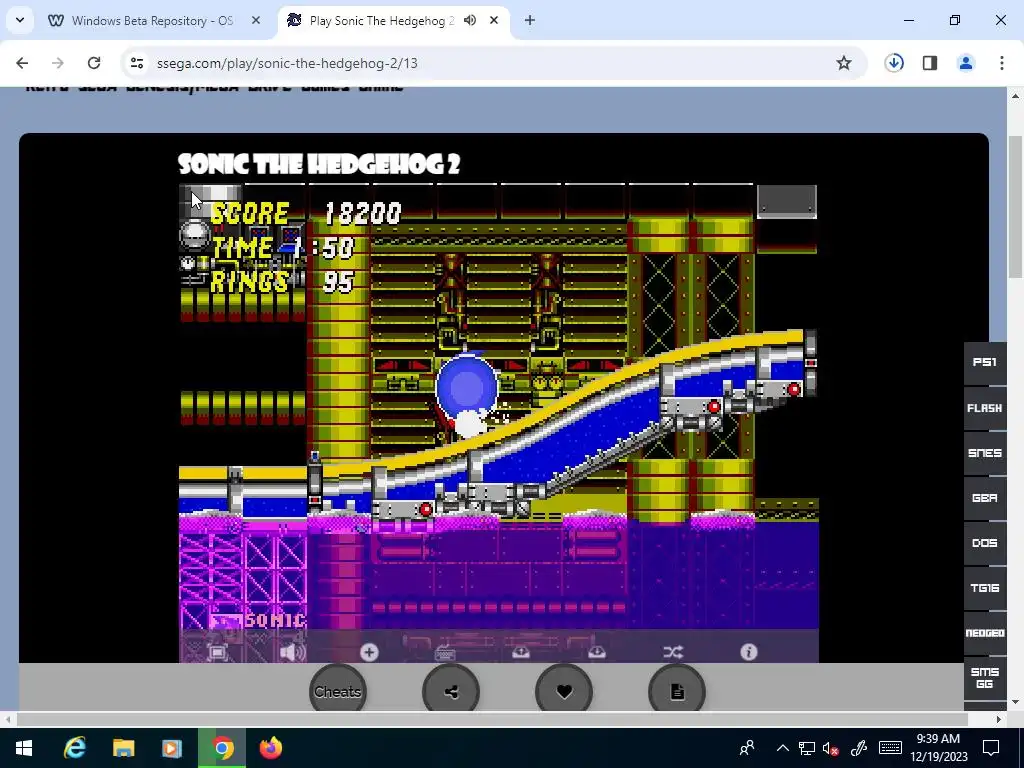
Task: Select the Play Sonic The Hedgehog tab
Action: [x=381, y=21]
